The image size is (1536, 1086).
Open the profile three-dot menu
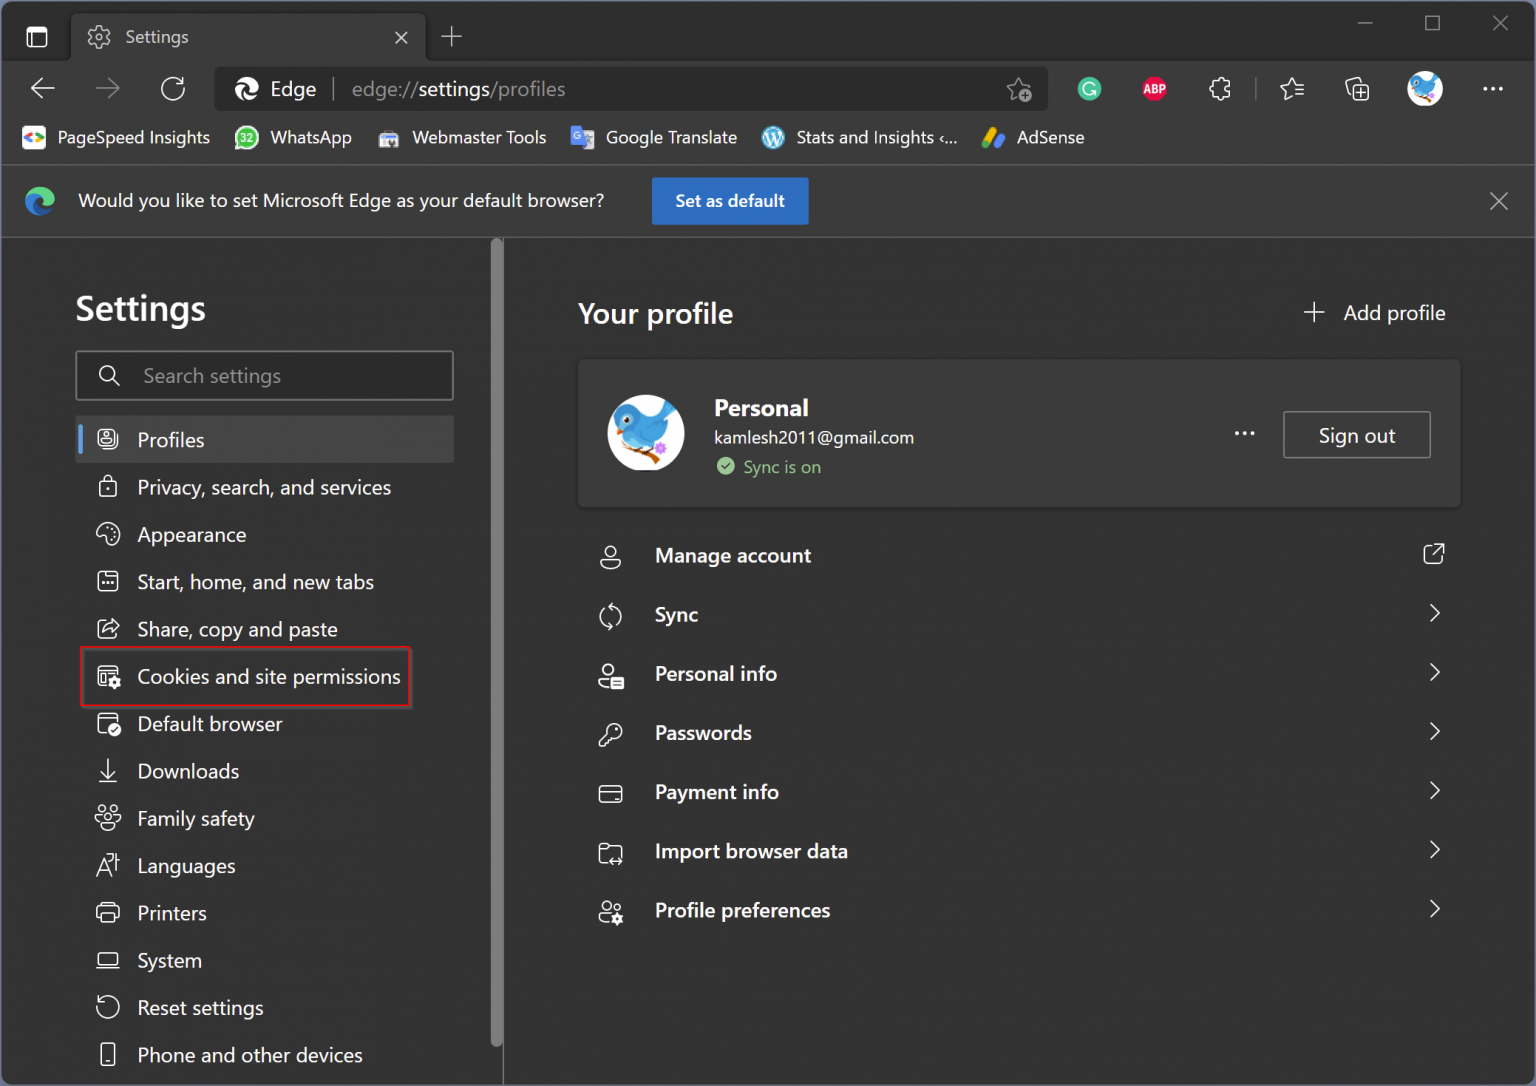[x=1244, y=434]
